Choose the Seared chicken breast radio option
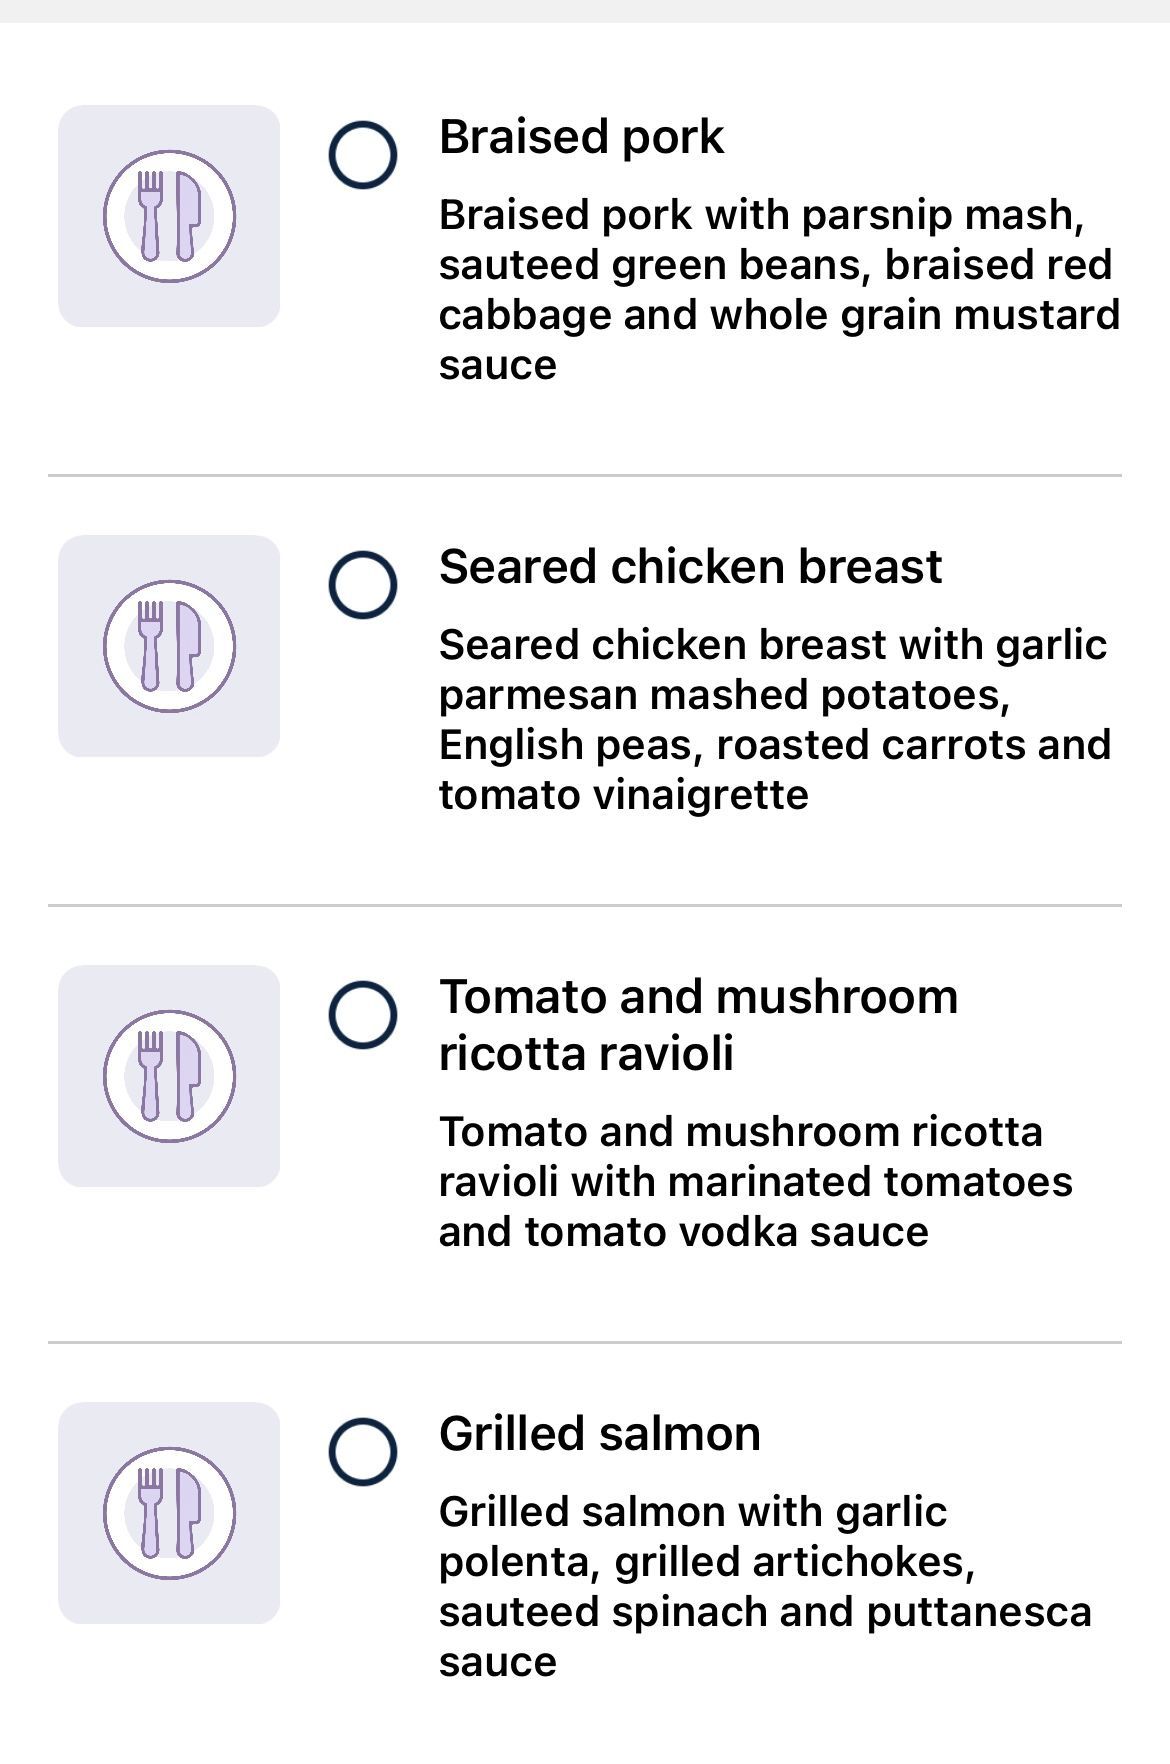 point(363,585)
